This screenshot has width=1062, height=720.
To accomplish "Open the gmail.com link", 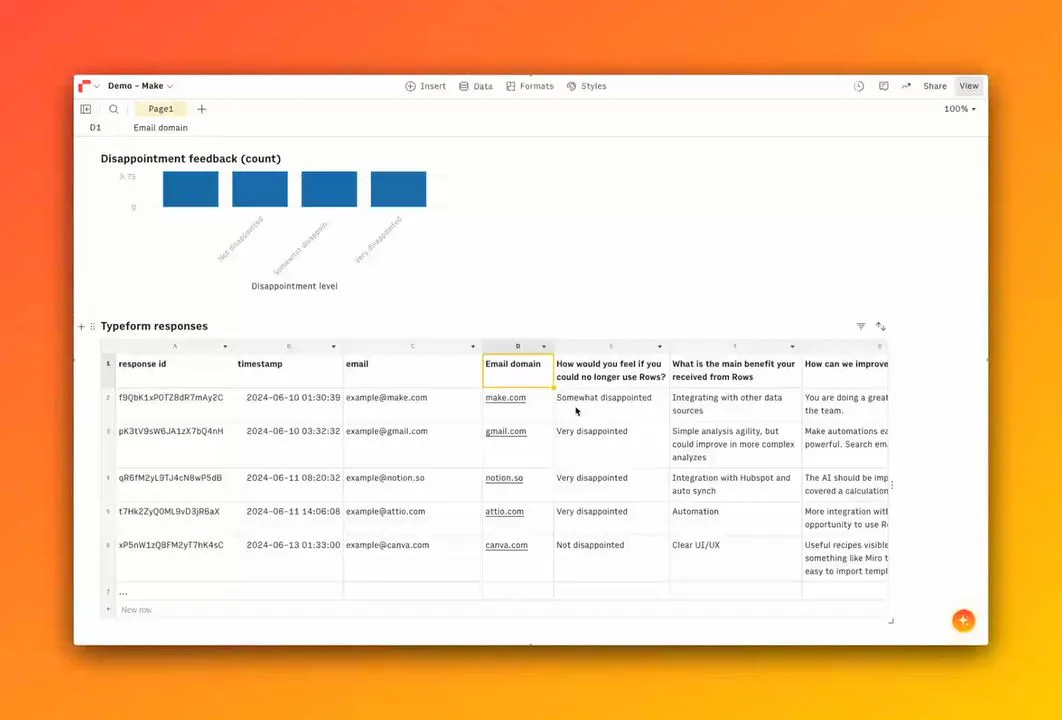I will 506,431.
